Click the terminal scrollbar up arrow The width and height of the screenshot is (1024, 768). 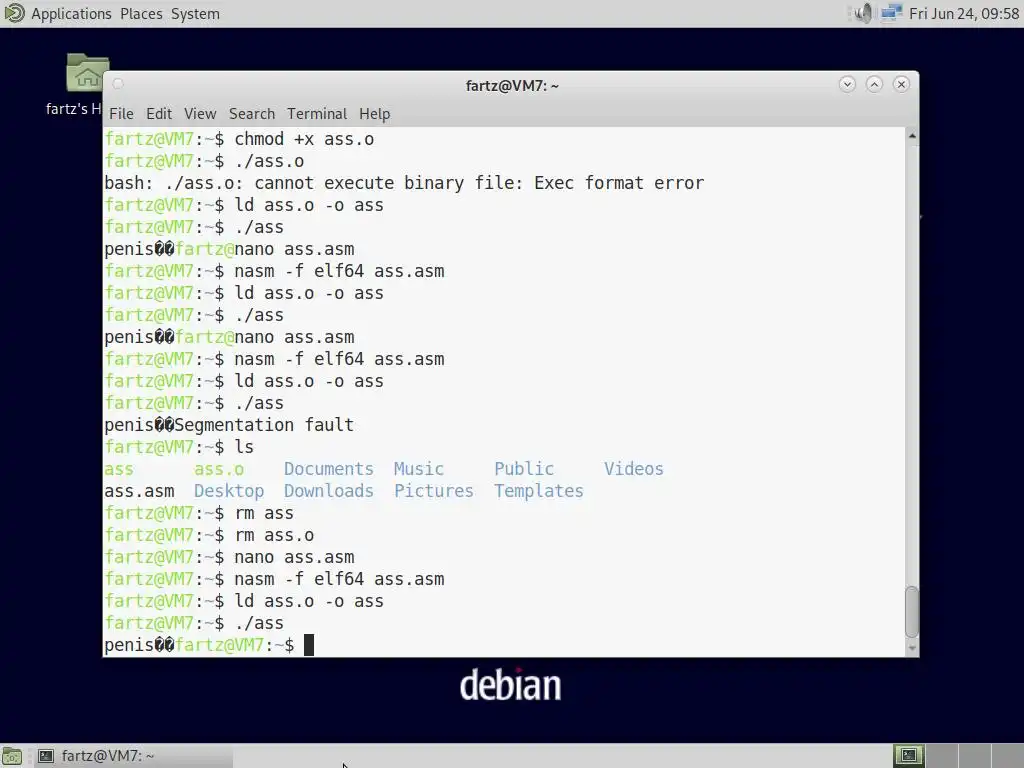tap(912, 136)
